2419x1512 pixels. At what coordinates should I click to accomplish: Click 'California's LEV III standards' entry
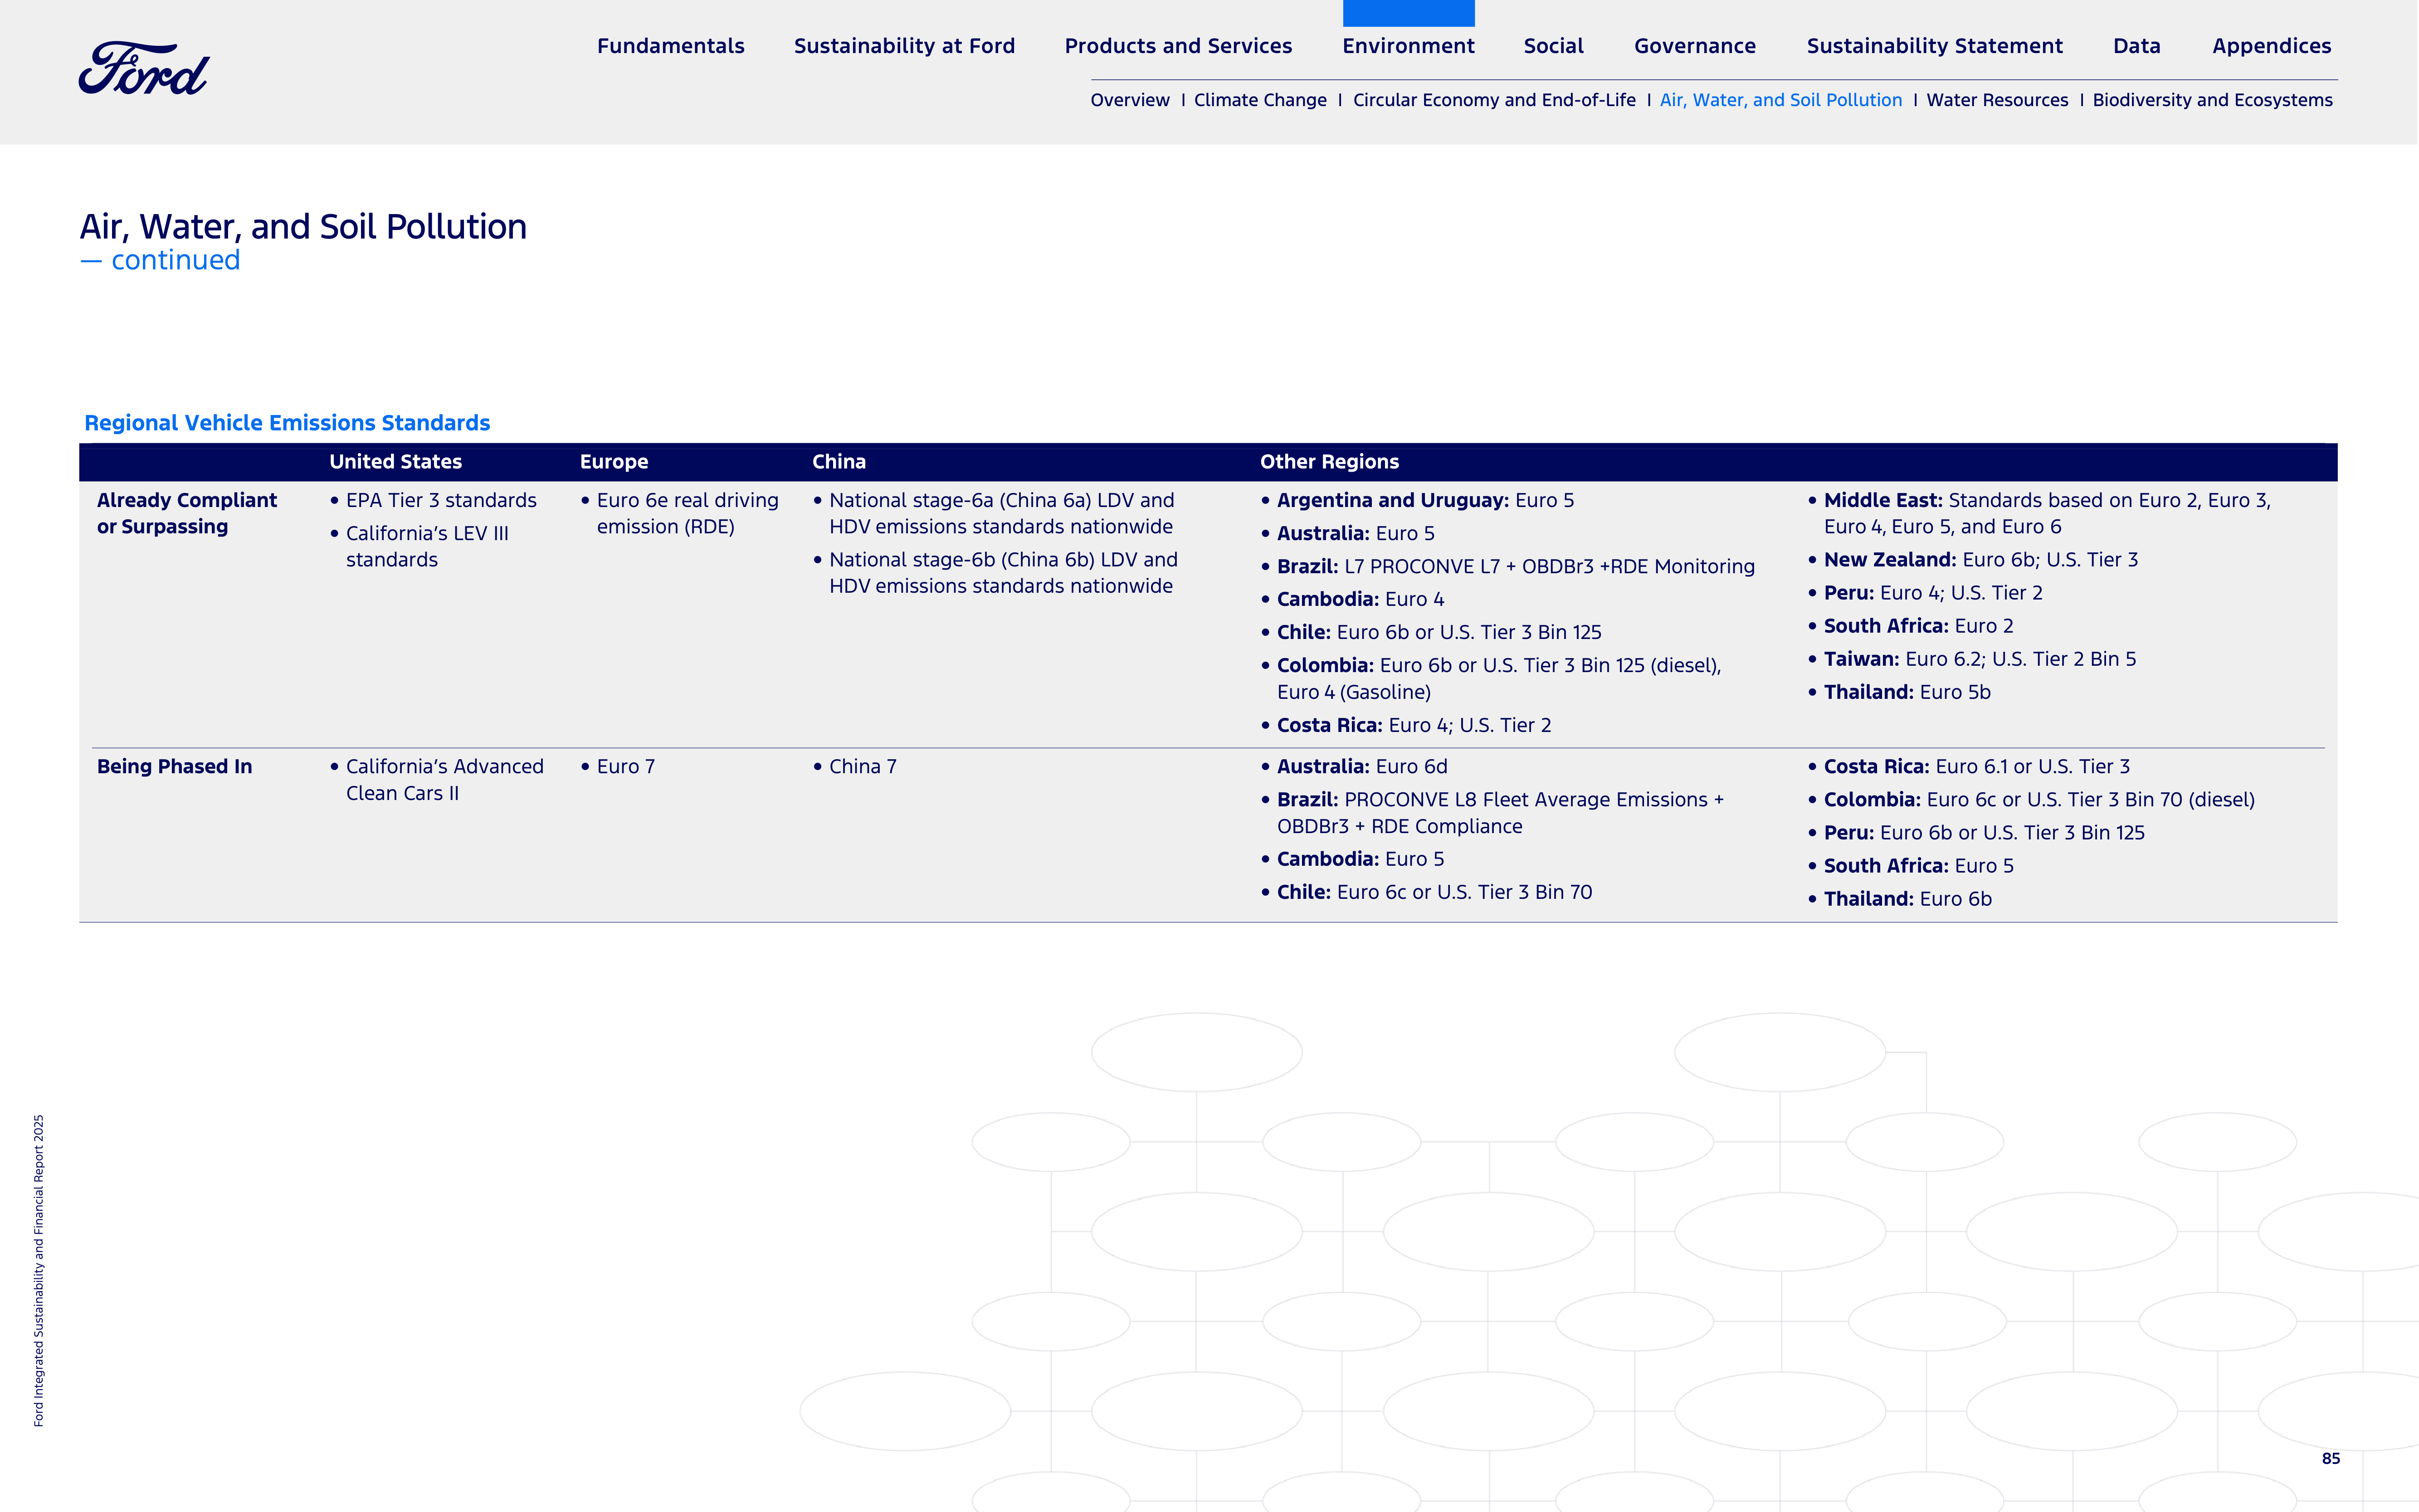427,546
